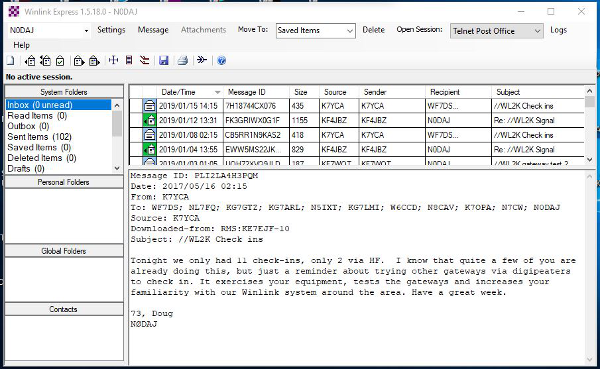The height and width of the screenshot is (369, 600).
Task: Sort by the Size column header
Action: pos(304,92)
